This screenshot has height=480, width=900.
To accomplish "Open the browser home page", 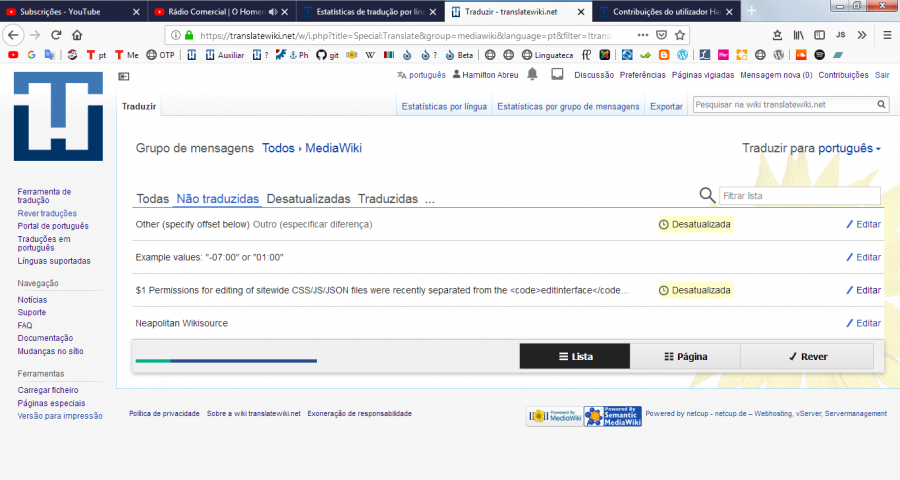I will (77, 35).
